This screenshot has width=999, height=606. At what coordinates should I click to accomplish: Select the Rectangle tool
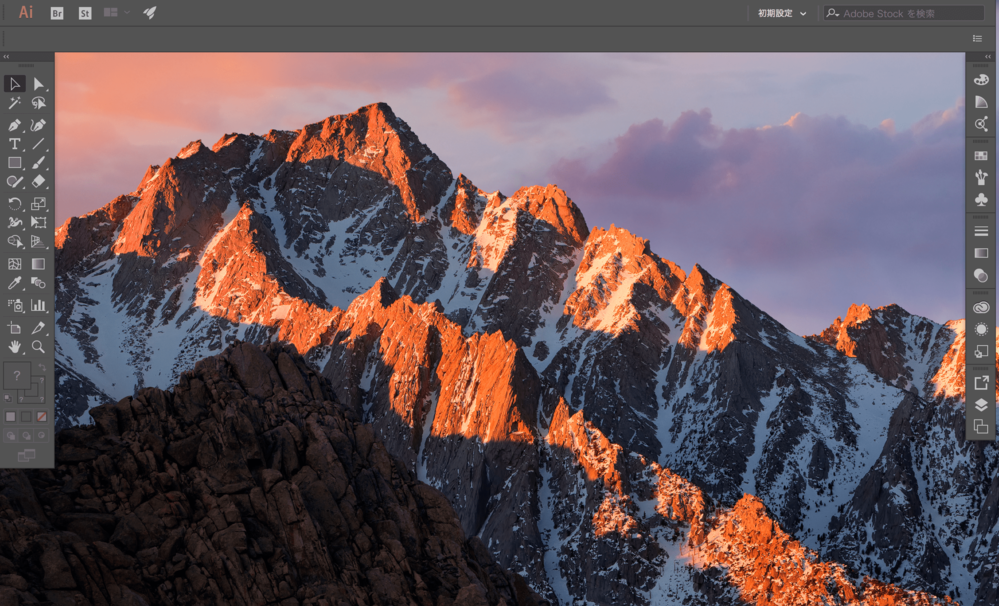(x=15, y=163)
